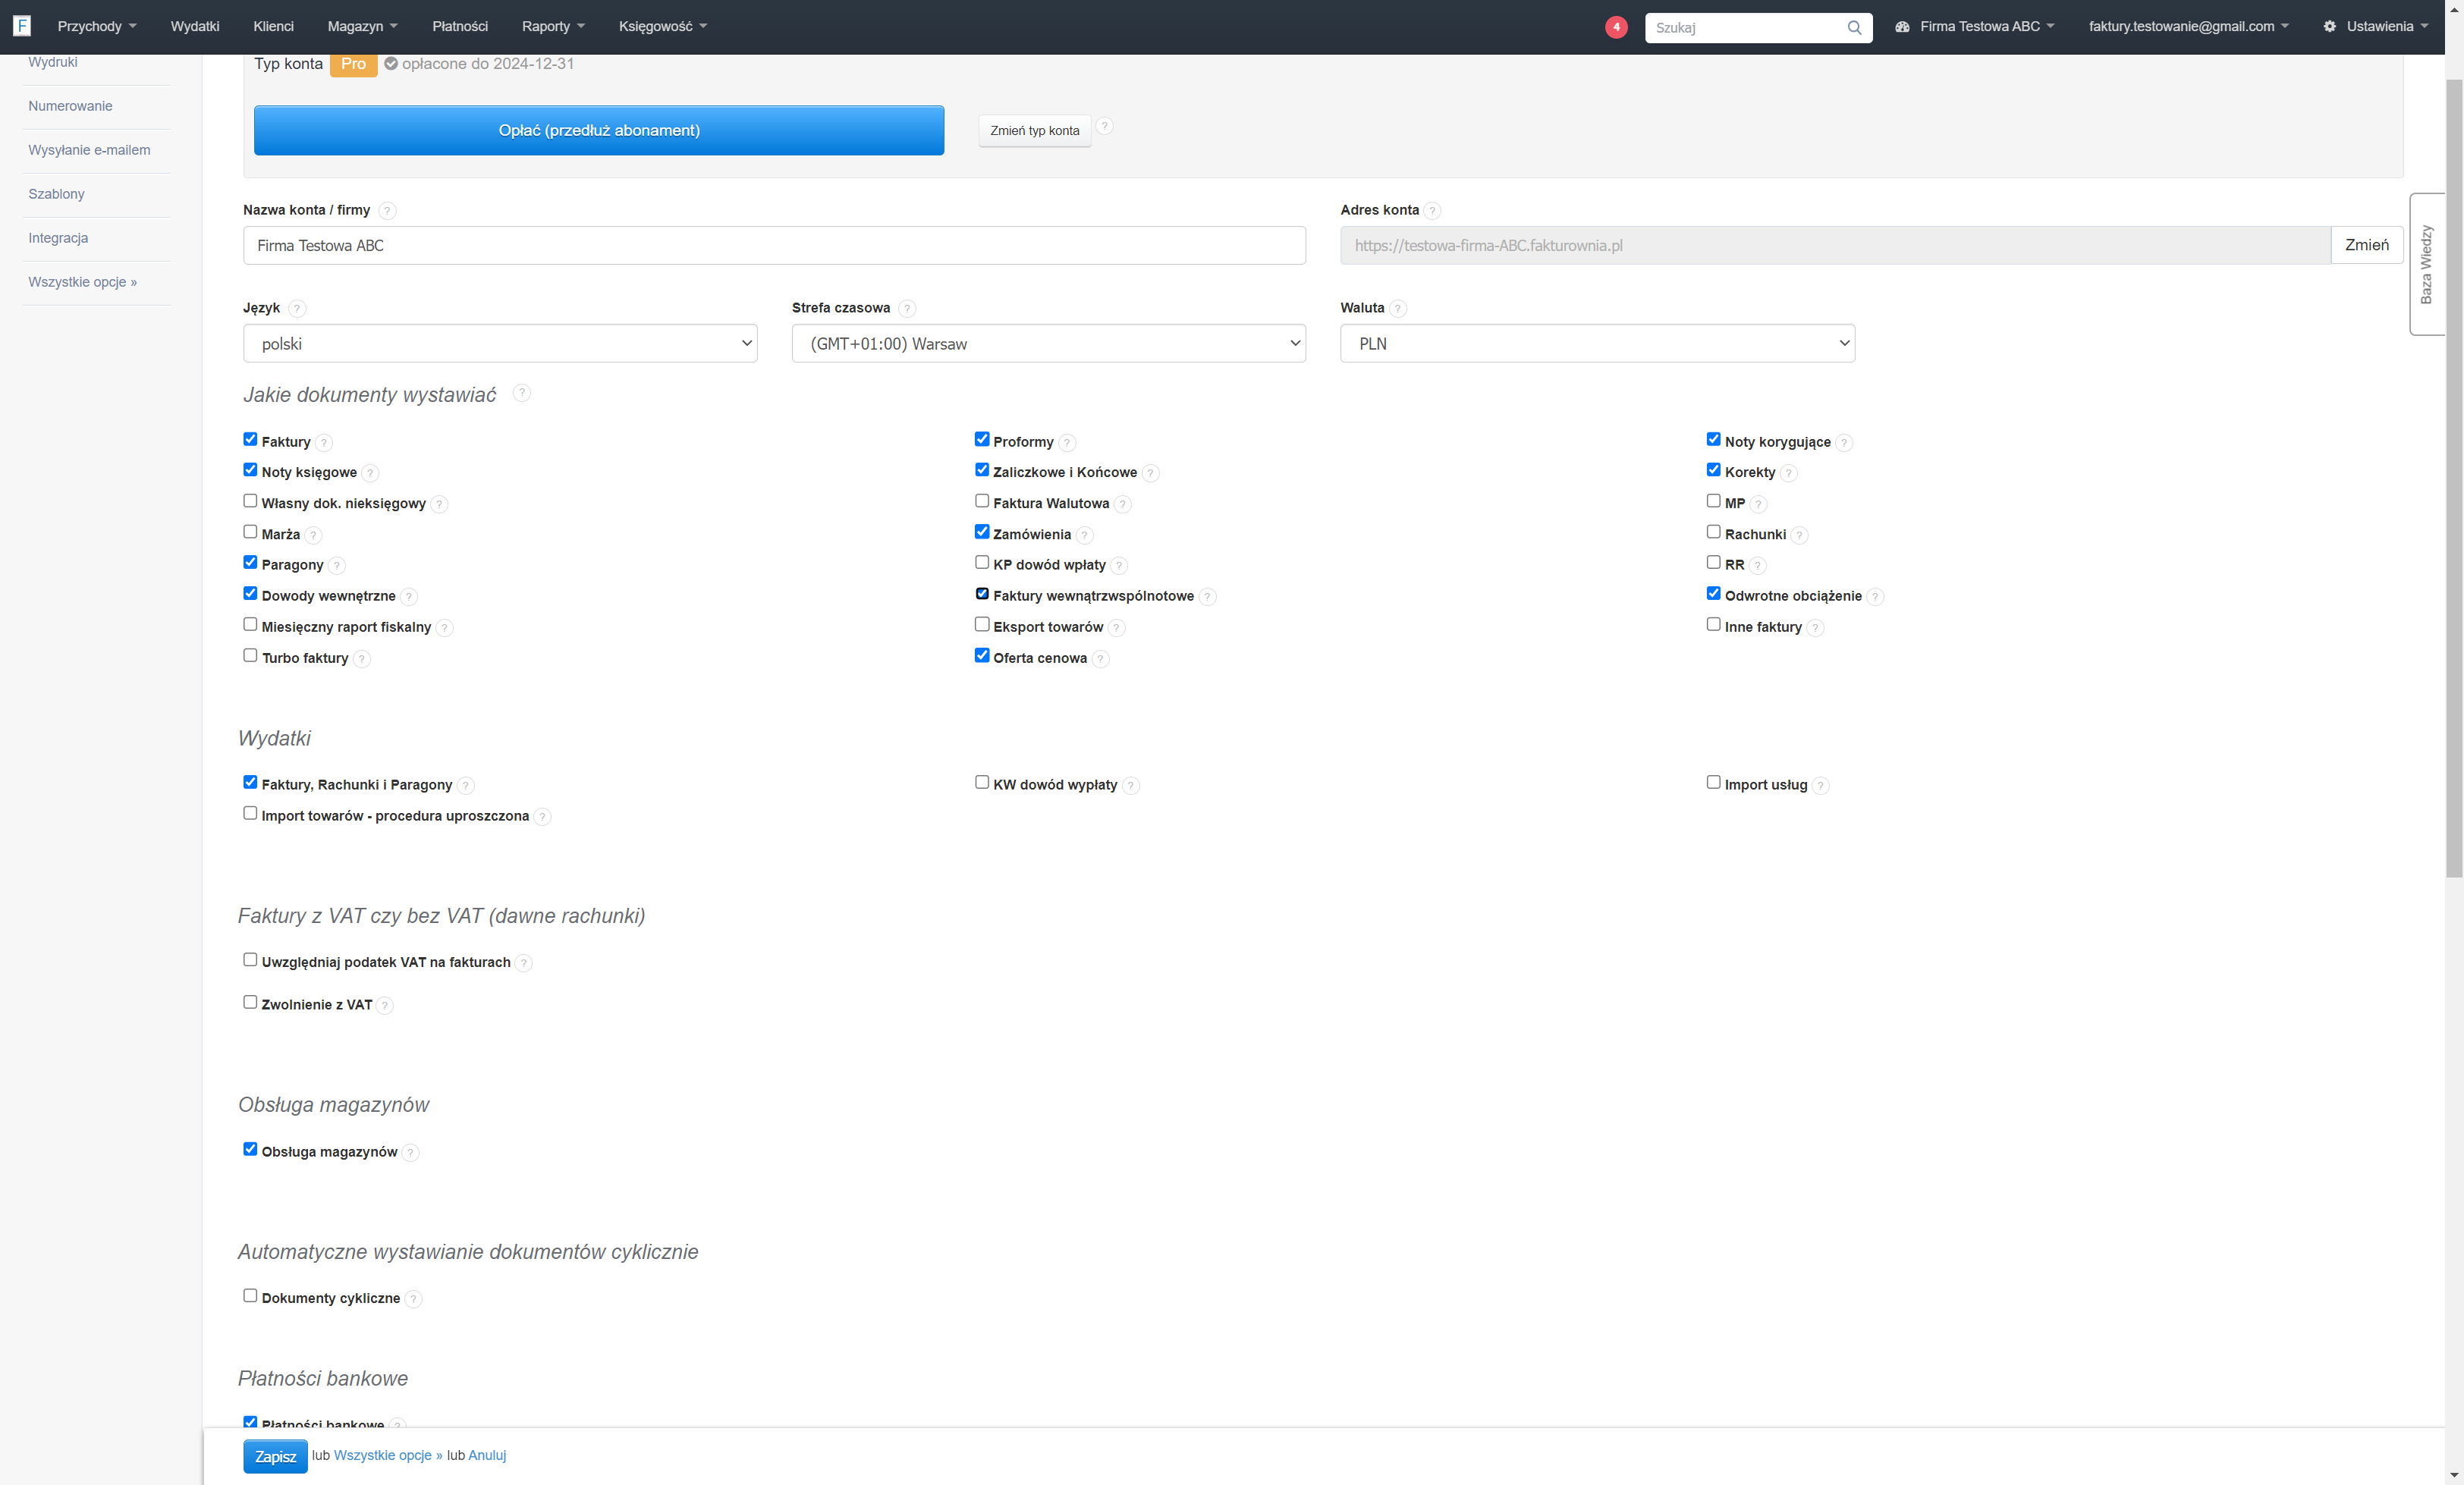This screenshot has height=1485, width=2464.
Task: Open the Waluta dropdown showing PLN
Action: pos(1597,343)
